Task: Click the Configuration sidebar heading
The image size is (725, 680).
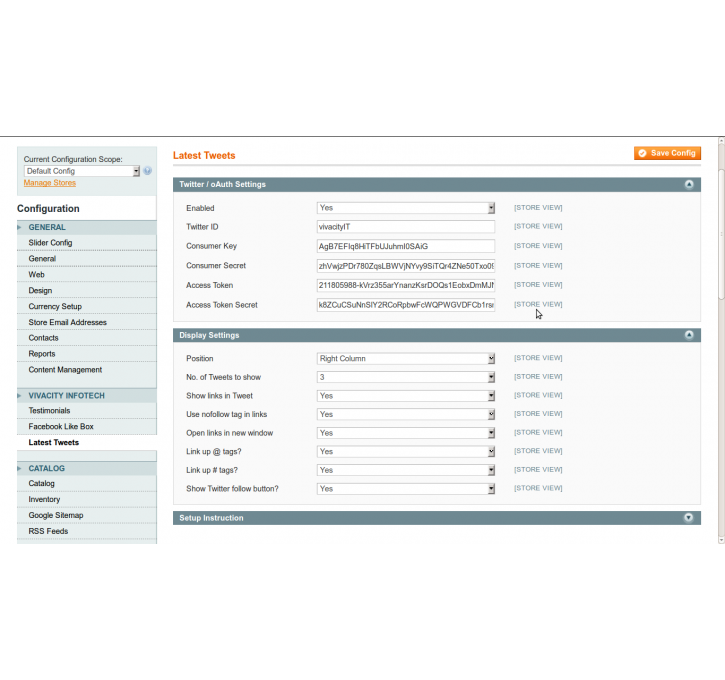Action: click(x=48, y=208)
